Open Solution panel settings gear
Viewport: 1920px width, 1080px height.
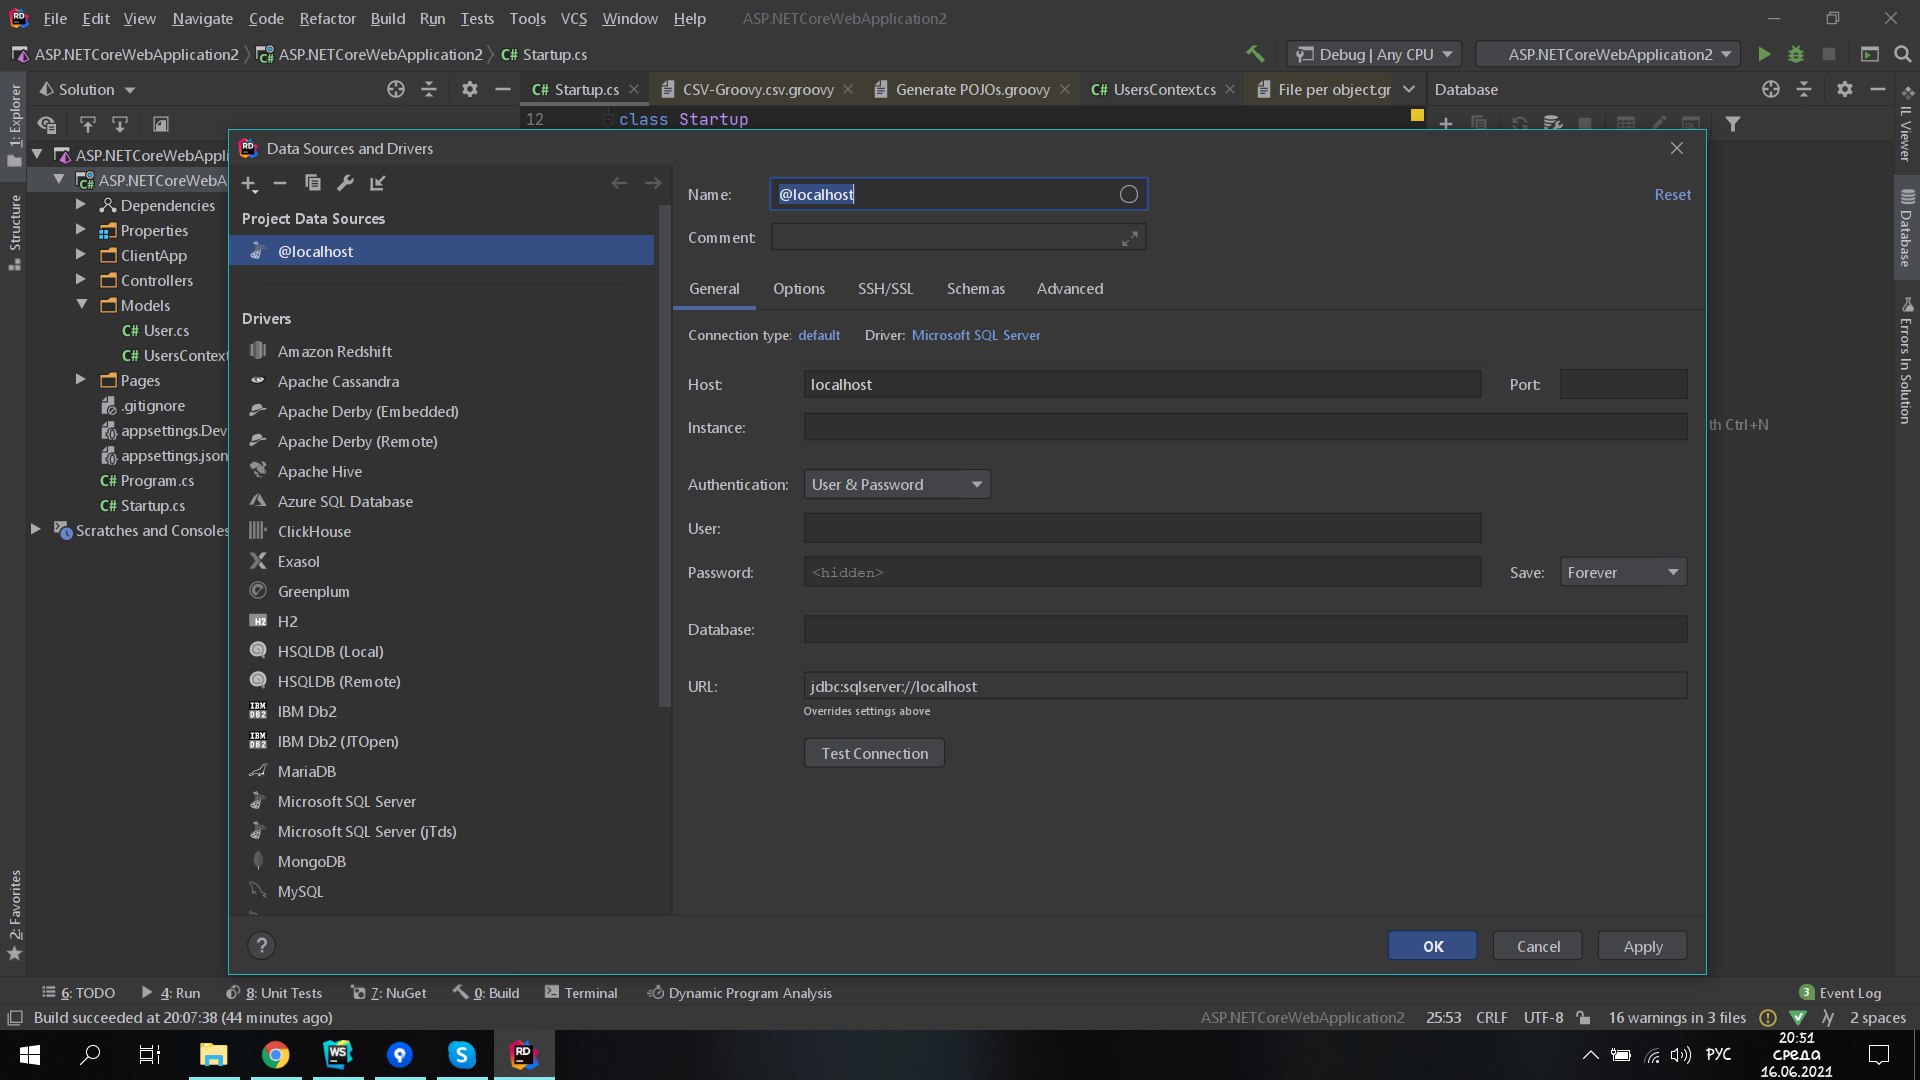470,89
